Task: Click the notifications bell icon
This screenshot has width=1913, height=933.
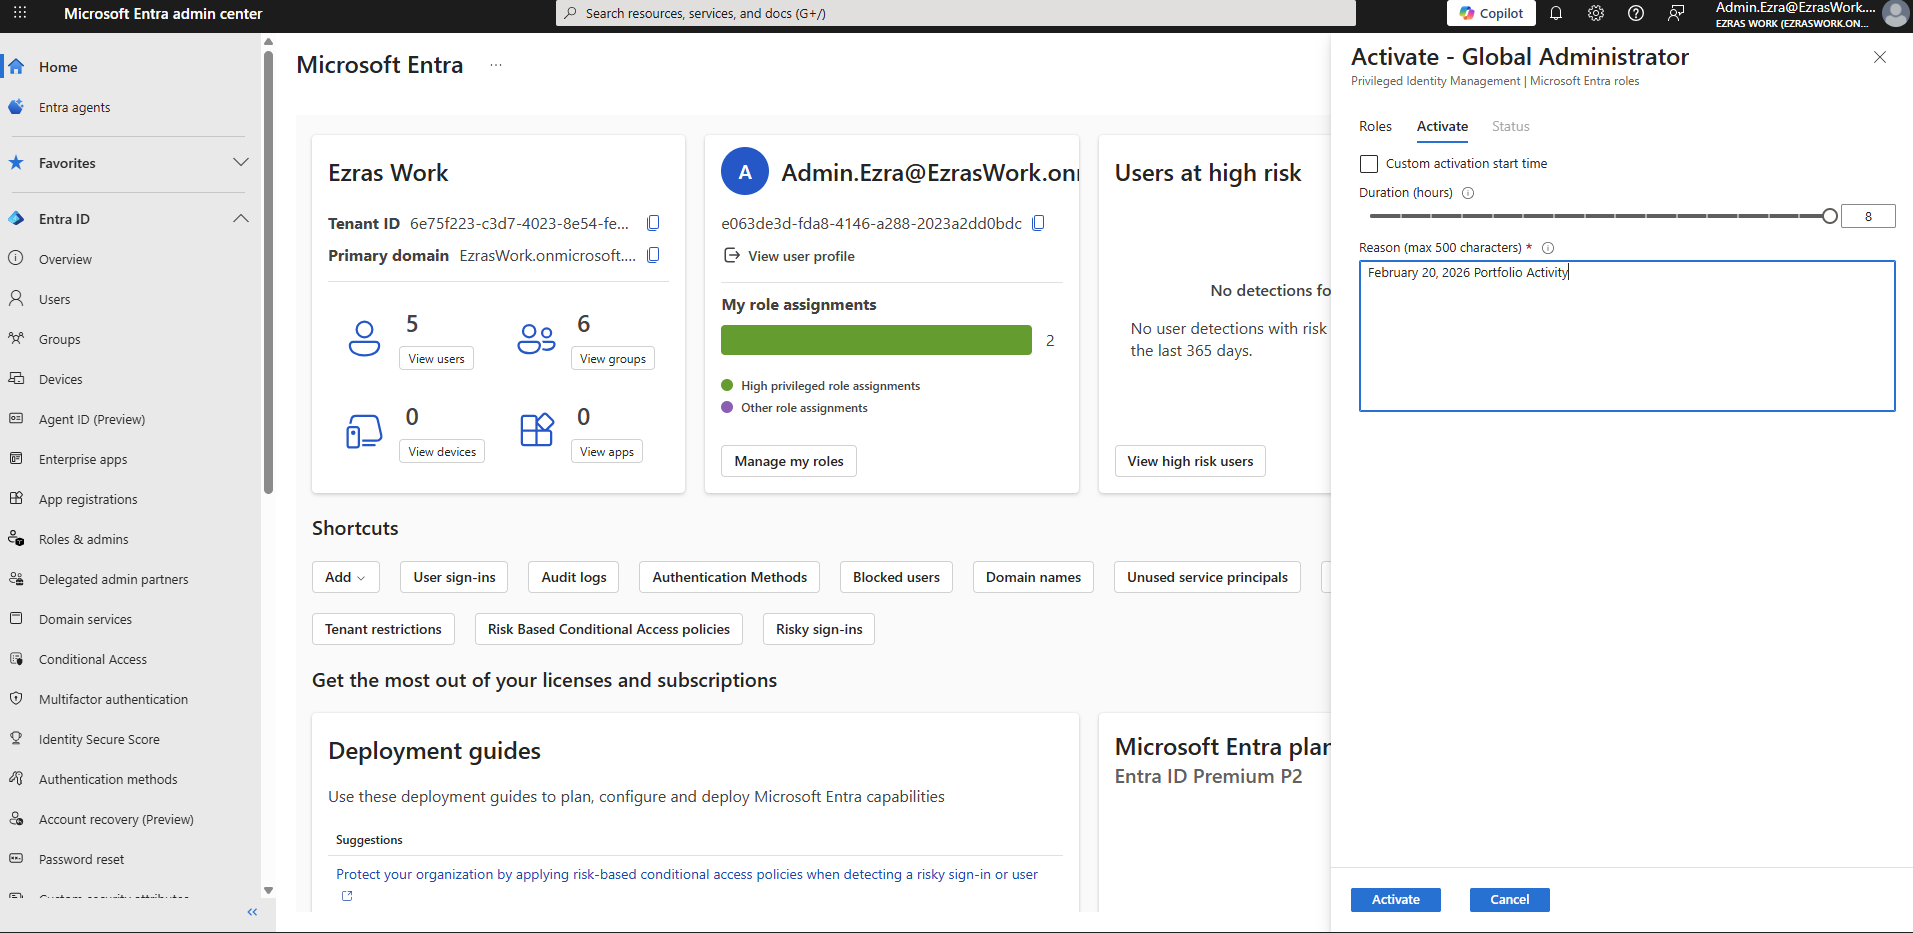Action: coord(1556,13)
